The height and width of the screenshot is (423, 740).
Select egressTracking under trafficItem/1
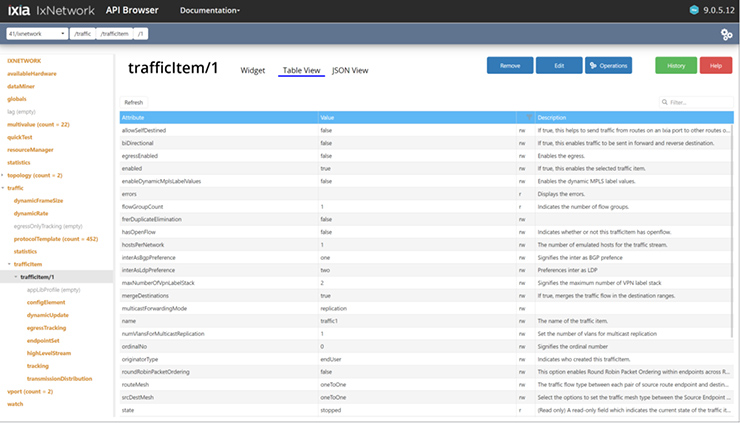(x=46, y=328)
